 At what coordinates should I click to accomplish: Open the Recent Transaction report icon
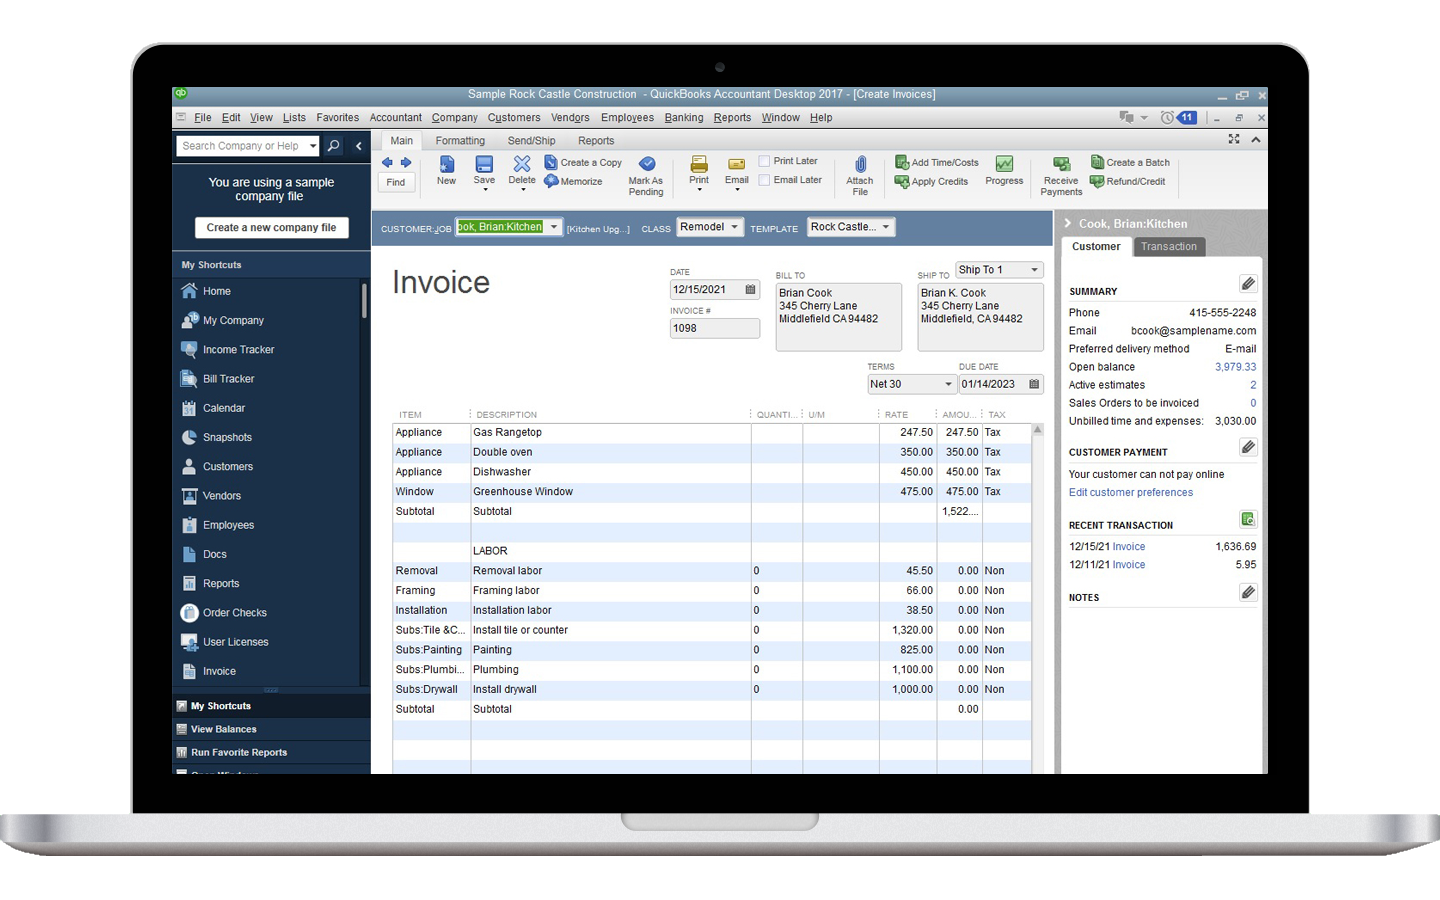click(1248, 519)
